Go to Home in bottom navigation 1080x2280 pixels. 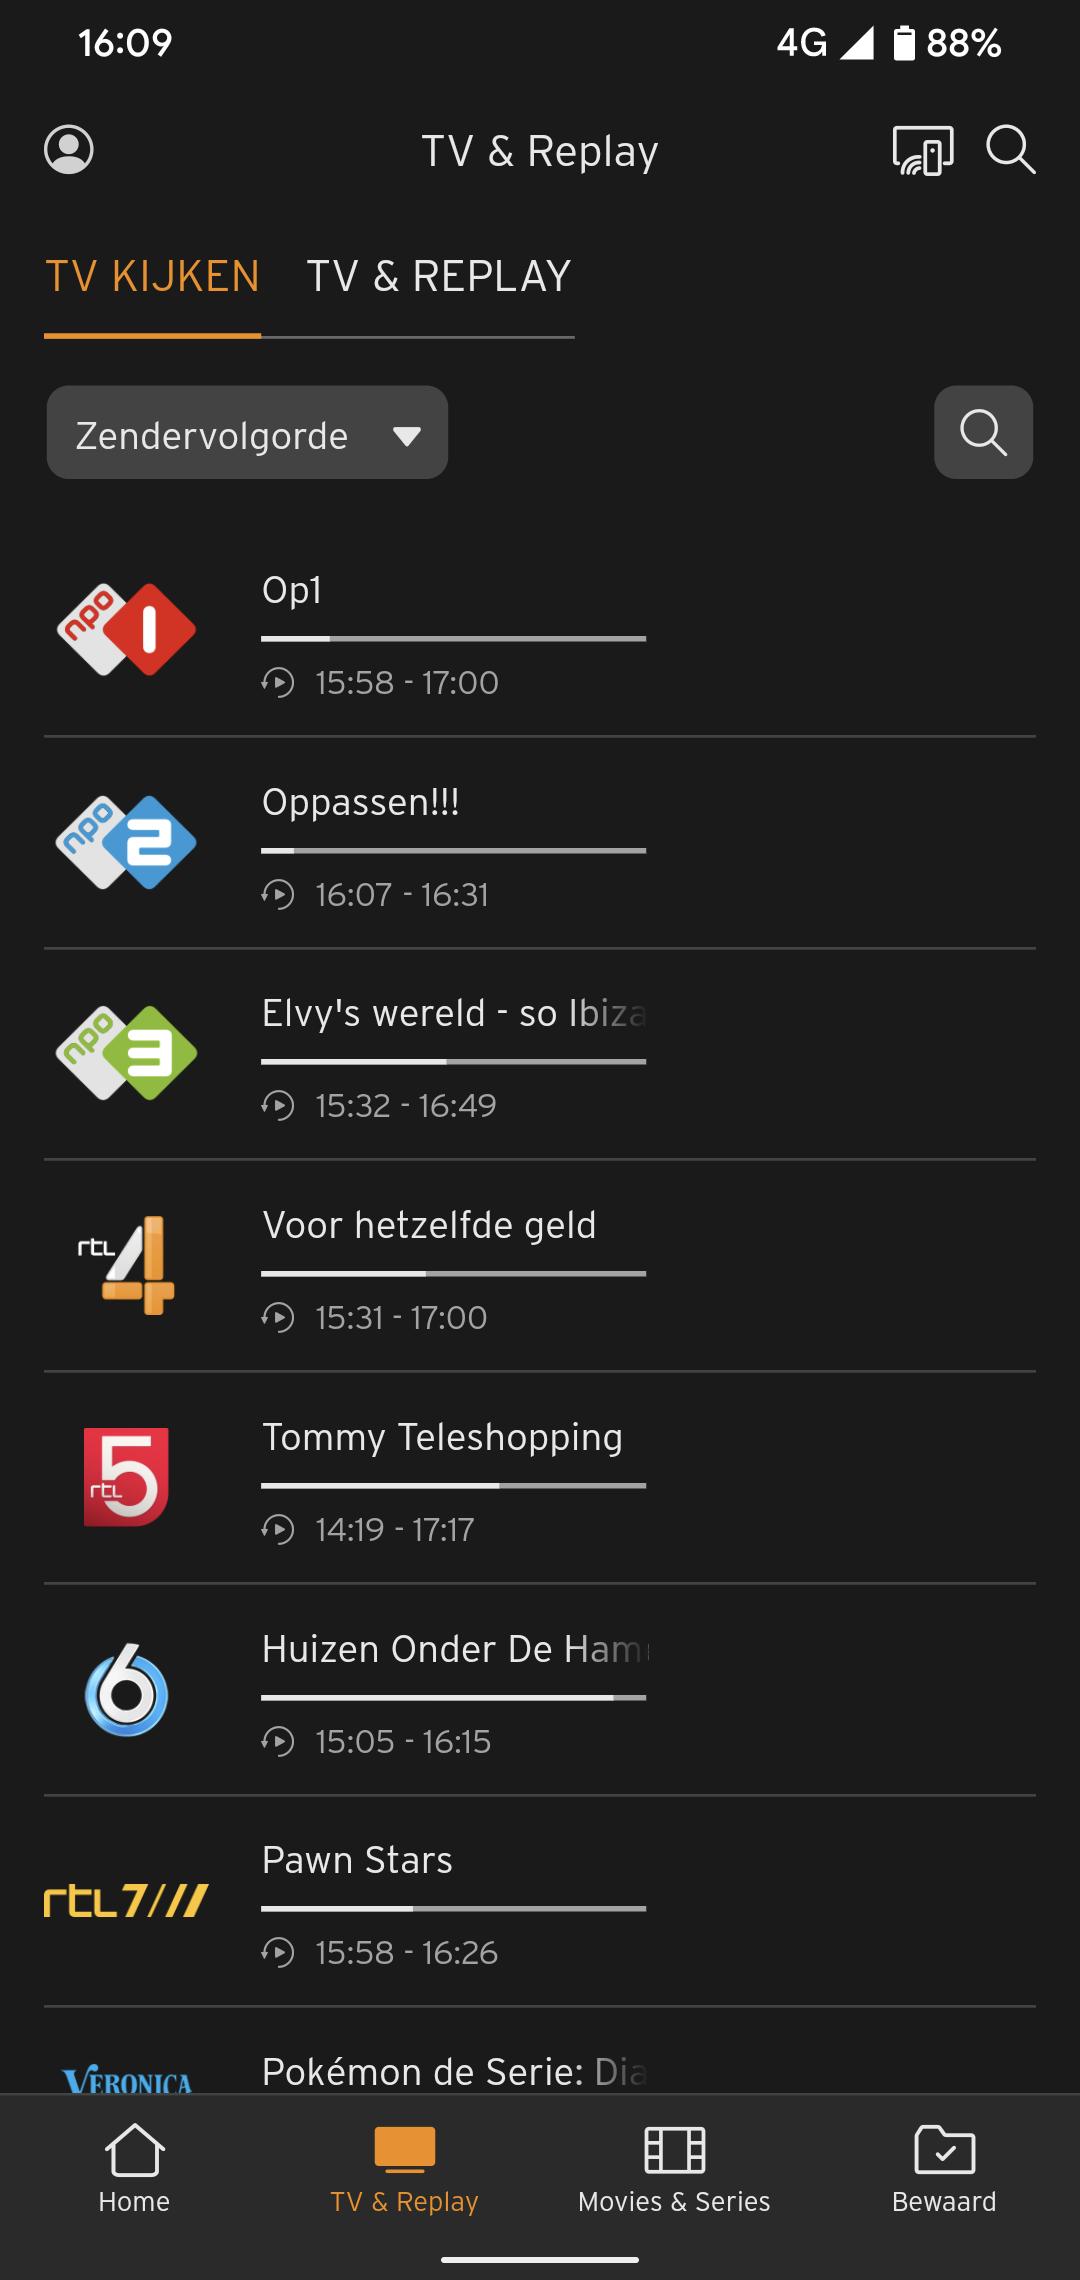tap(134, 2167)
